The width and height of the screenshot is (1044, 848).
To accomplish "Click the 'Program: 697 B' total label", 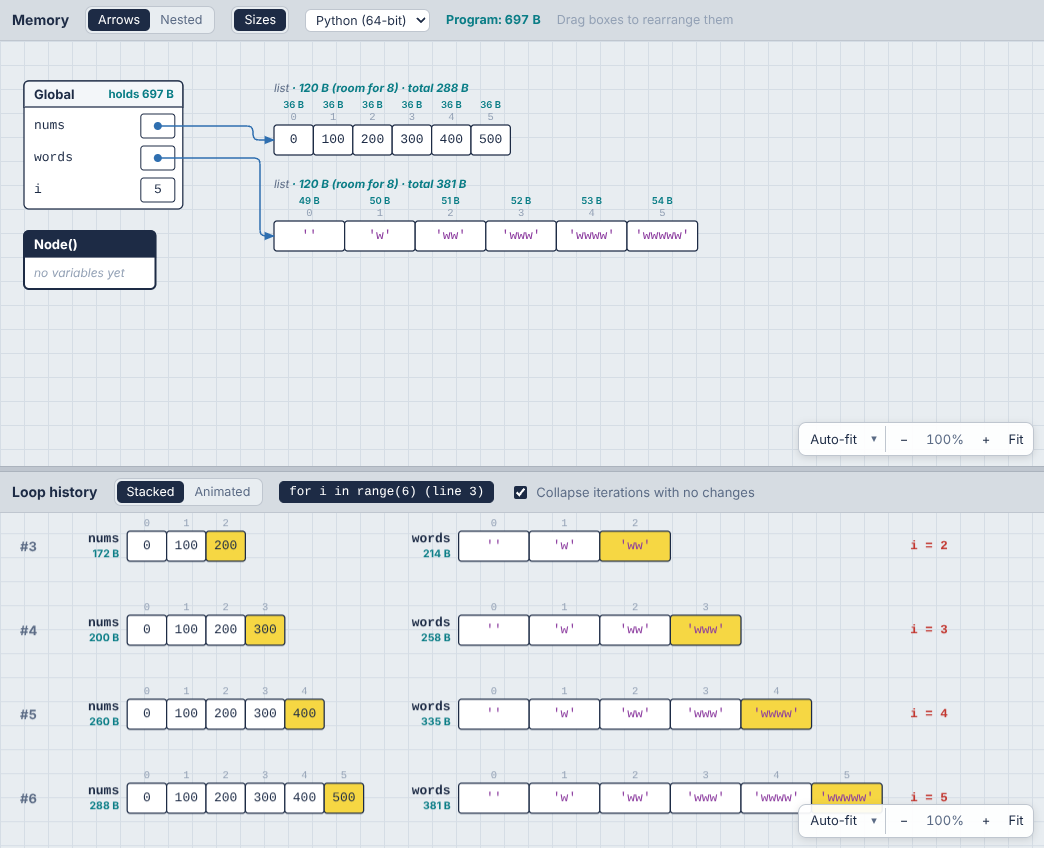I will 493,20.
